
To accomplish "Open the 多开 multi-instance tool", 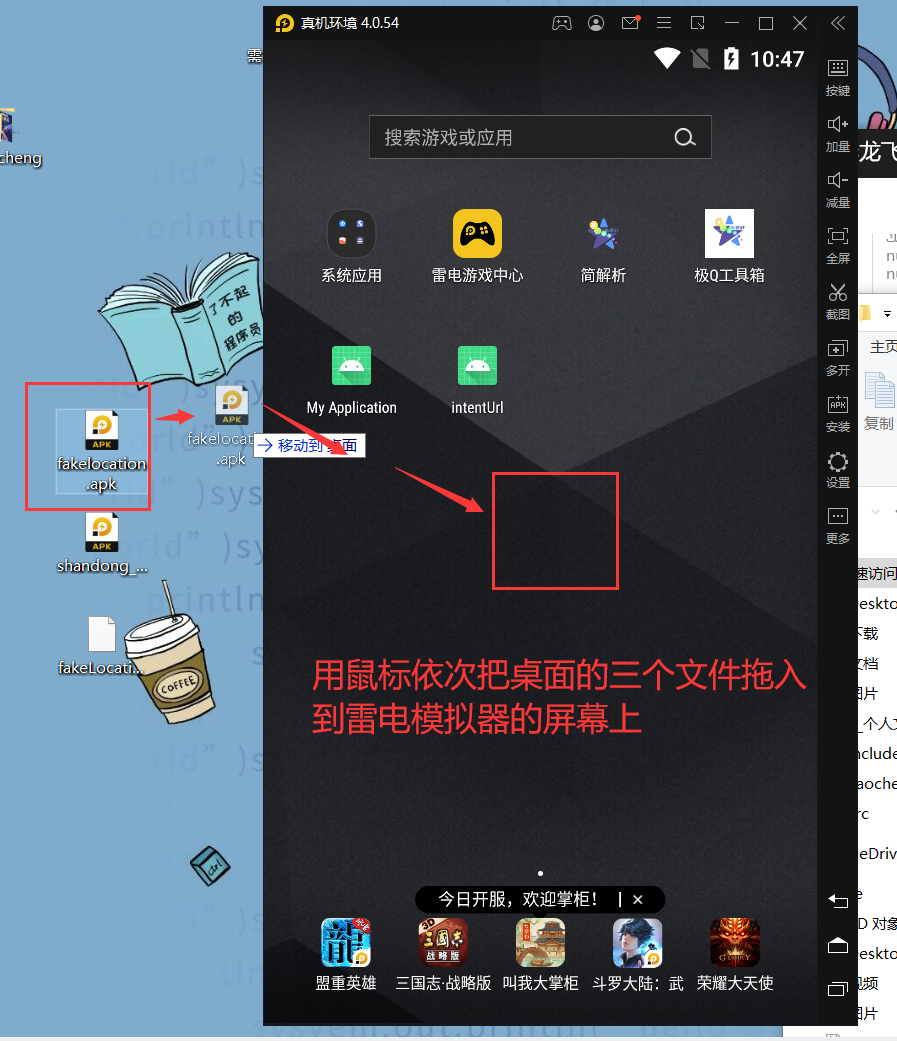I will pos(838,359).
